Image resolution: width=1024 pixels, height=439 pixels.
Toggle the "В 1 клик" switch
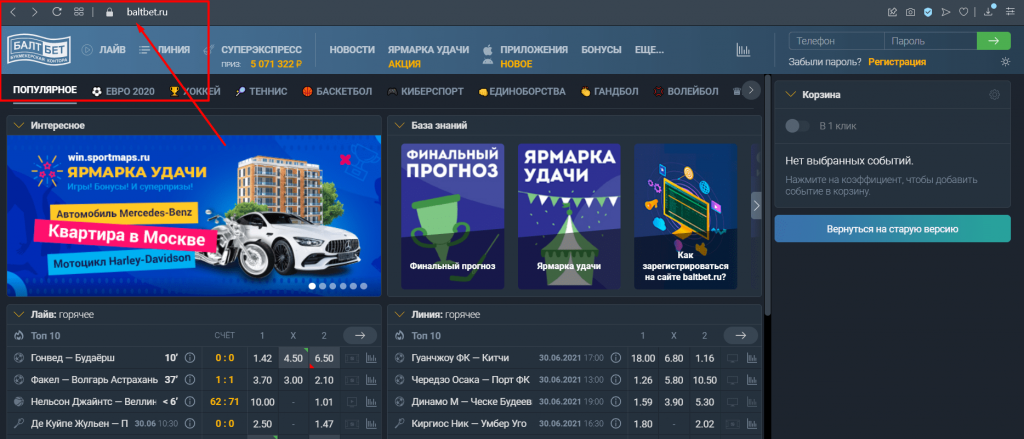[x=798, y=126]
